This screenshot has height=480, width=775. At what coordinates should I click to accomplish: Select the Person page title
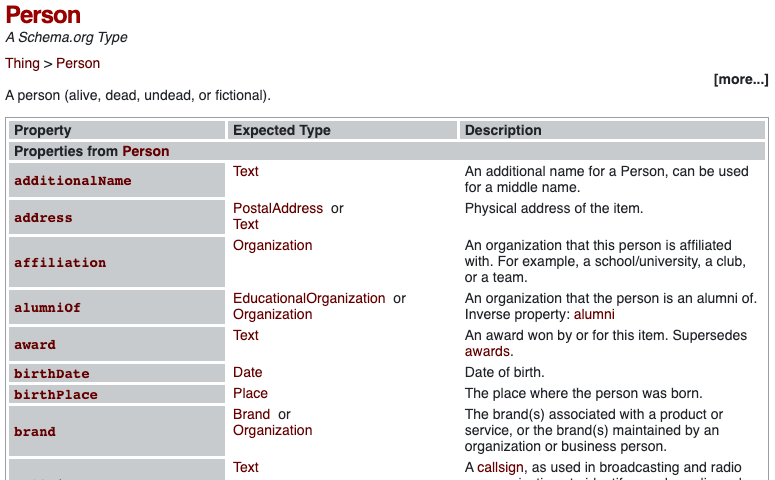coord(43,15)
